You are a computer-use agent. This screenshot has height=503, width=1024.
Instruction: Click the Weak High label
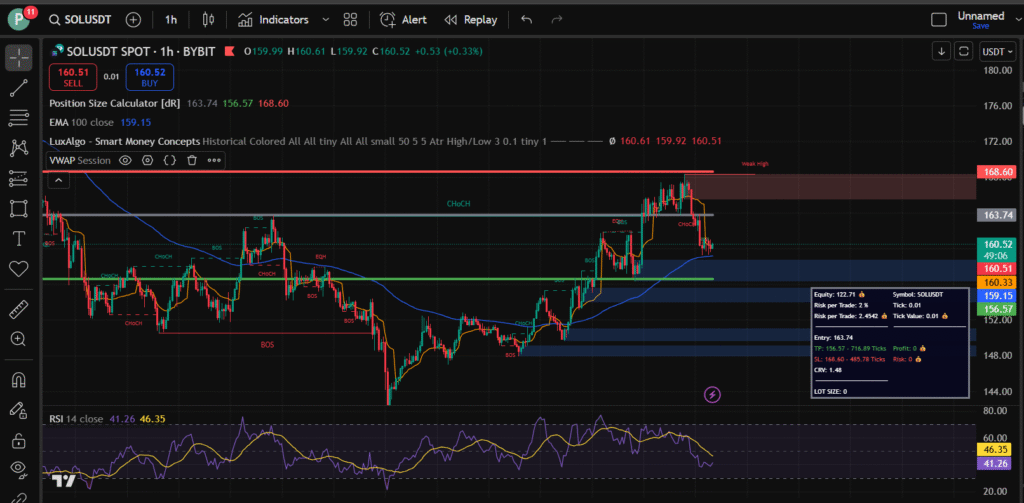[x=754, y=164]
